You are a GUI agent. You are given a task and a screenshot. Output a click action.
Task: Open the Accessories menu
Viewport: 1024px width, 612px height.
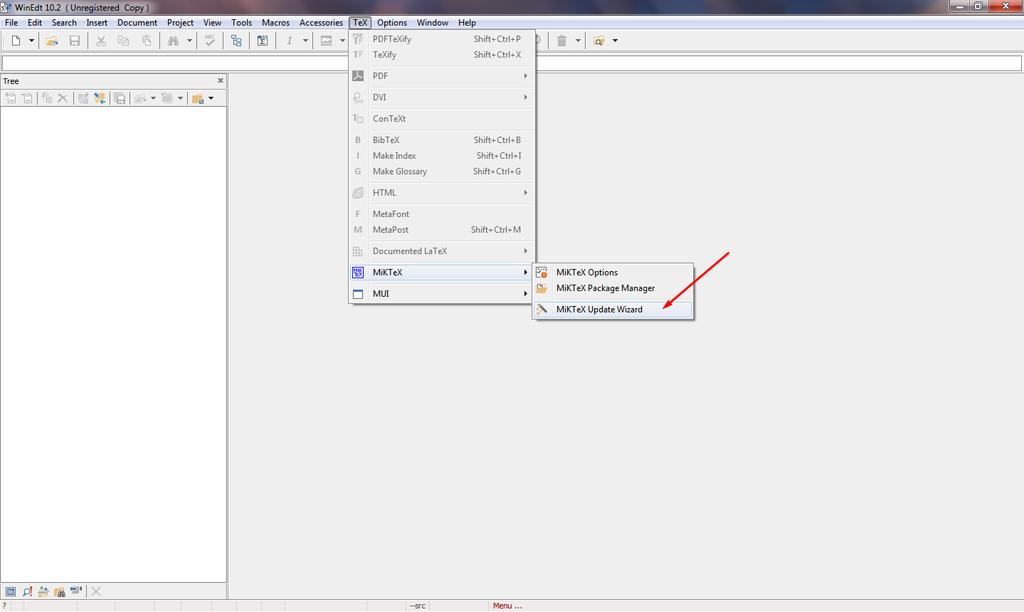pos(321,22)
